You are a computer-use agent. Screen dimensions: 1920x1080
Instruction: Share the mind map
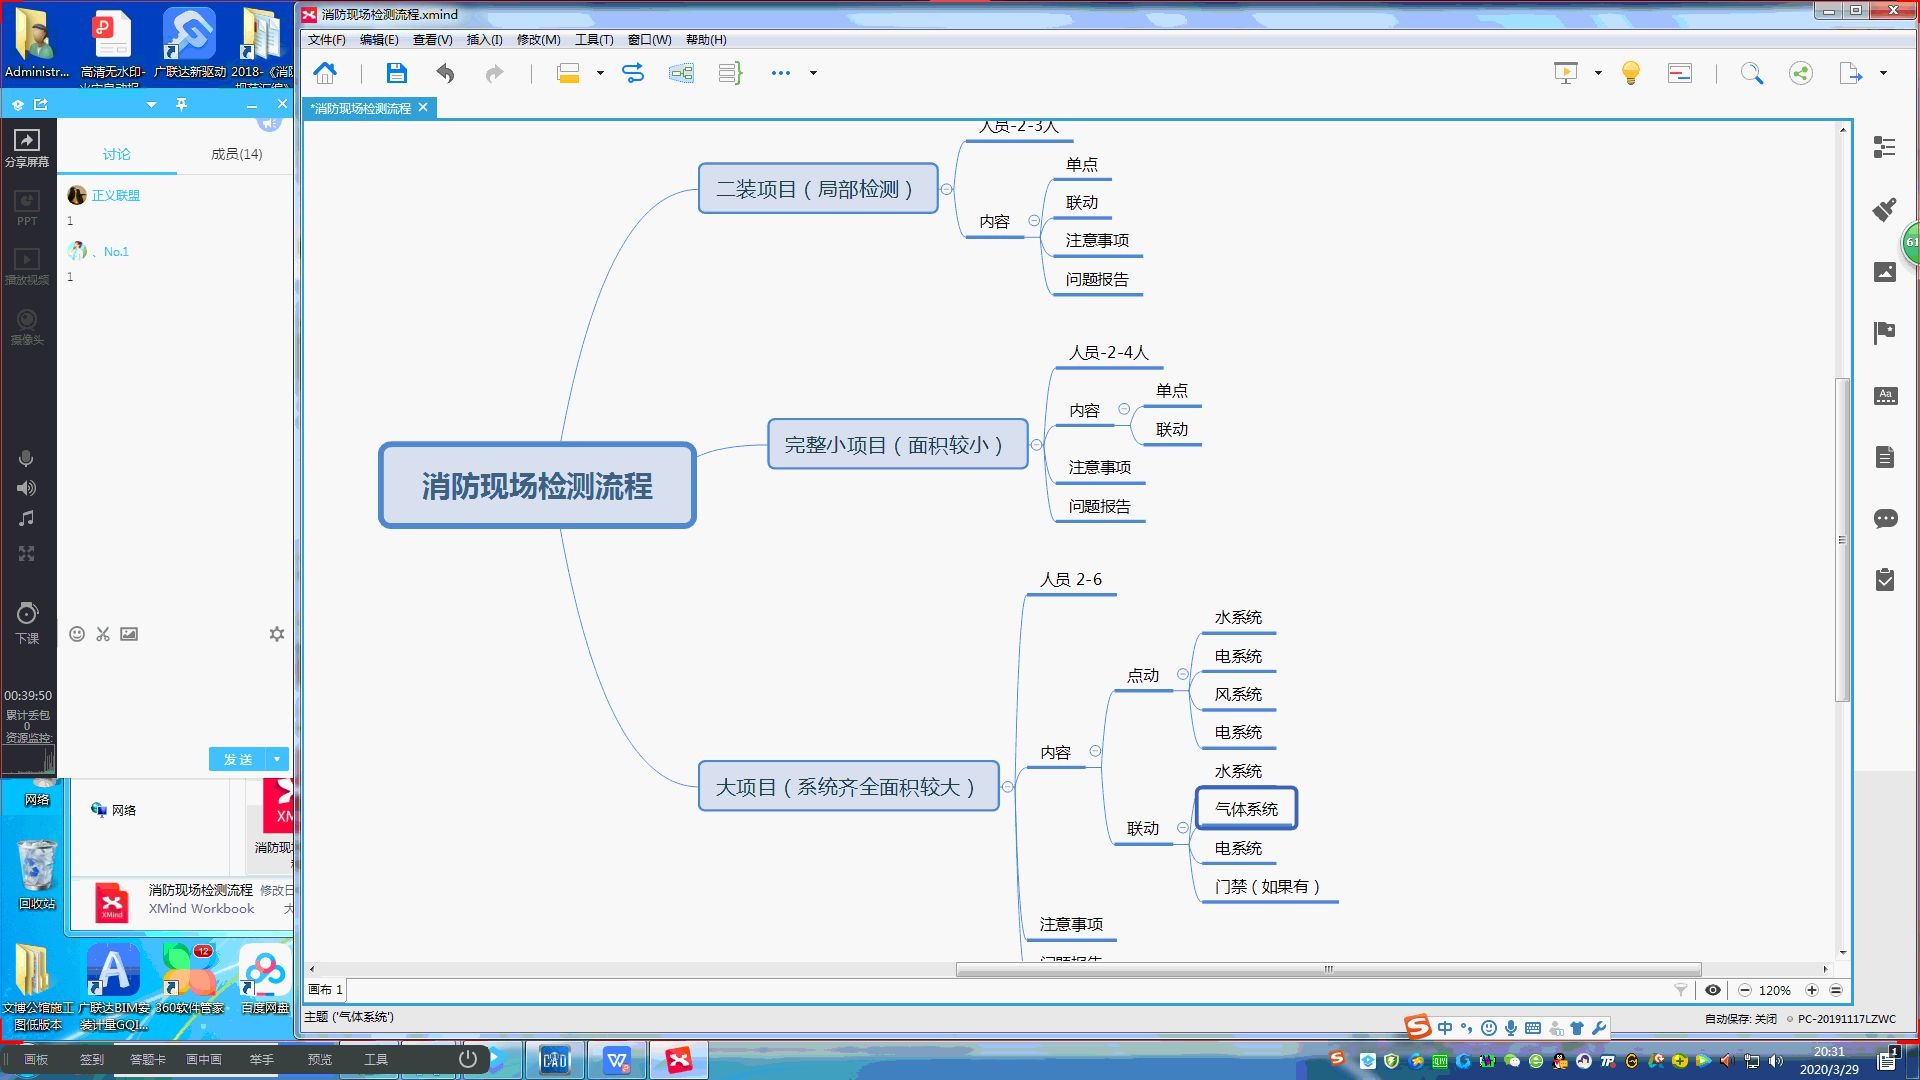coord(1801,73)
